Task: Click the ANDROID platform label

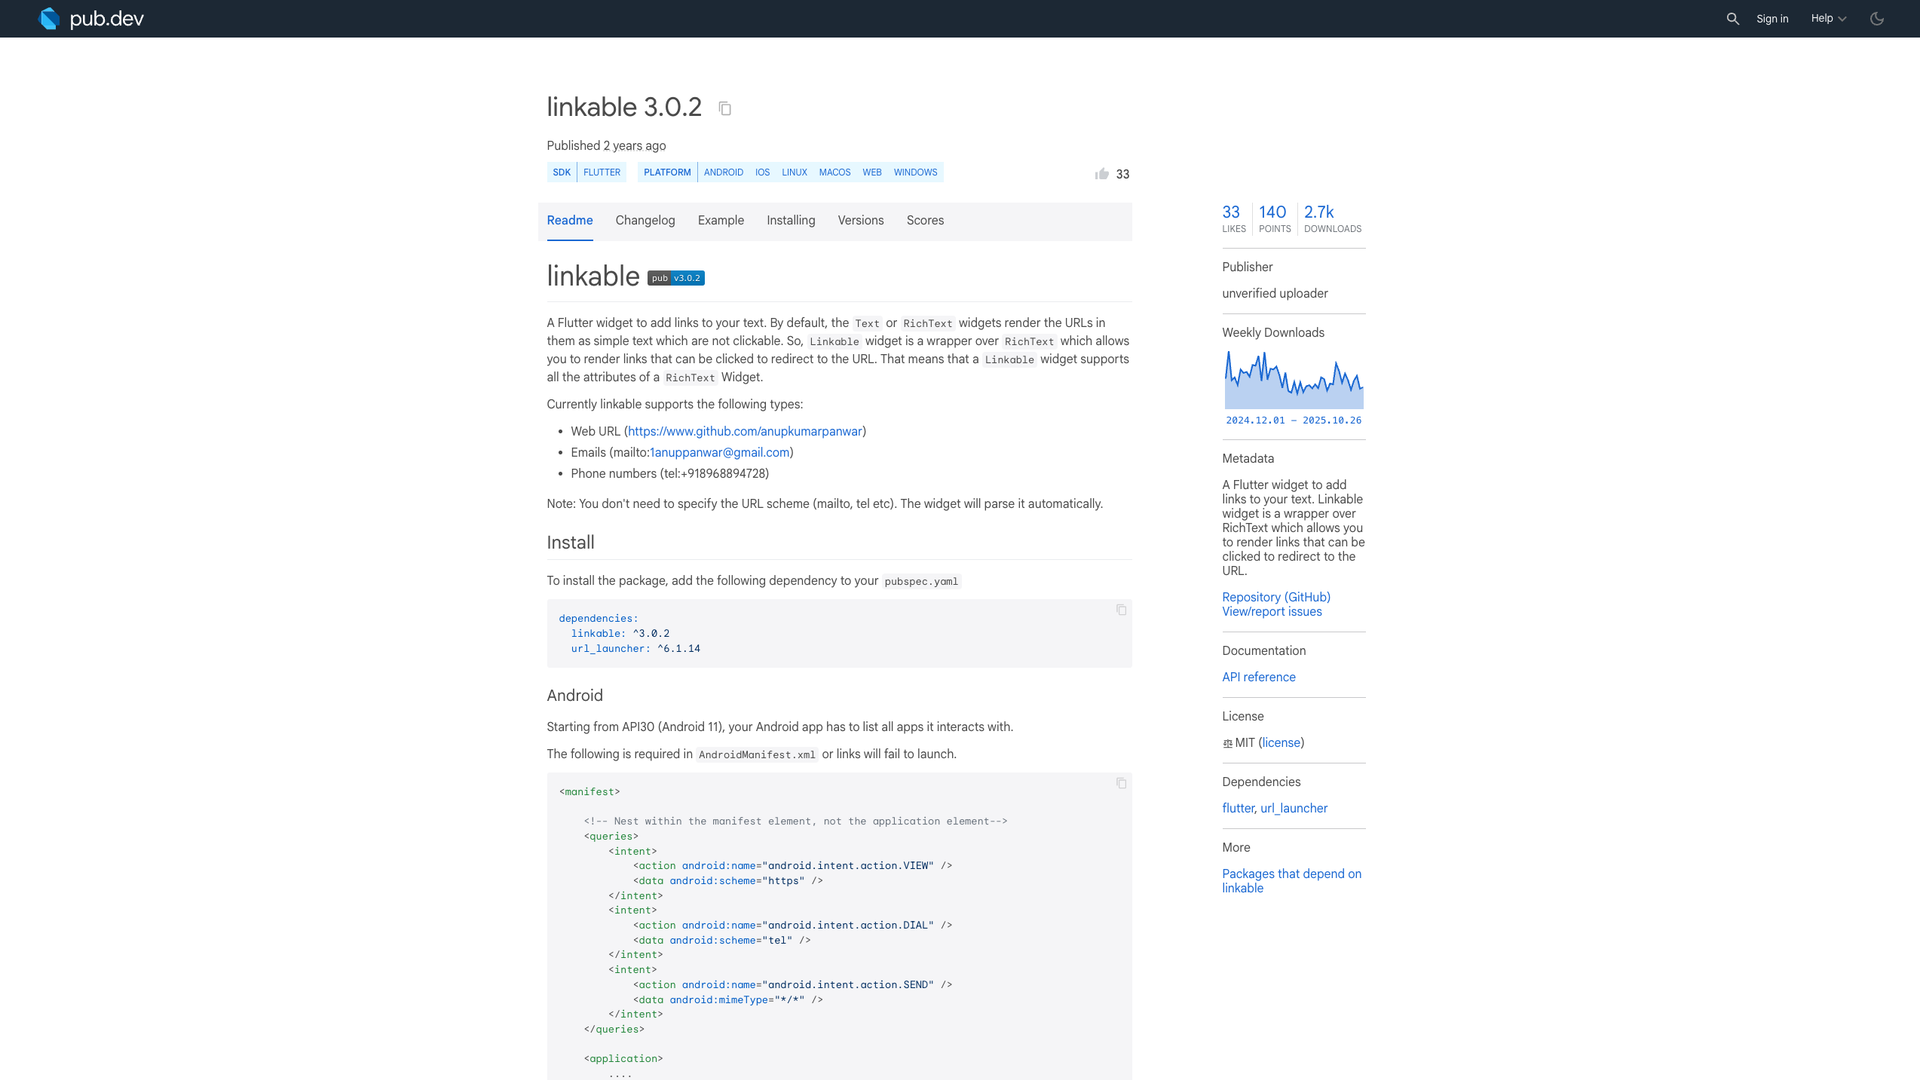Action: point(723,172)
